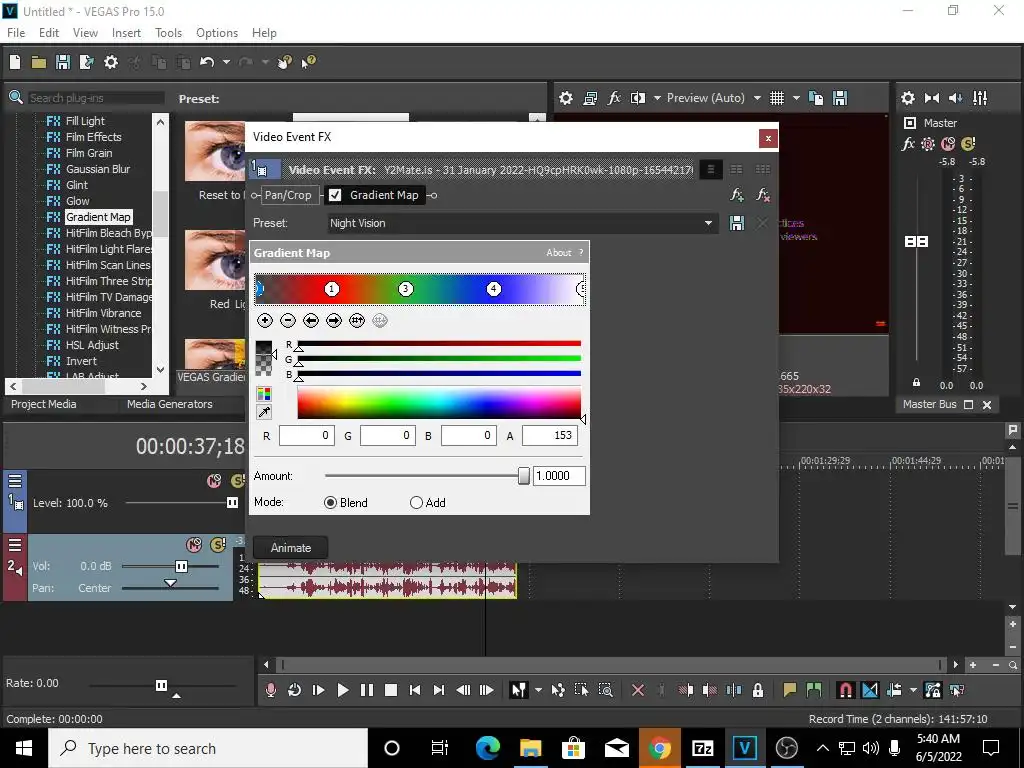Toggle lock event icon in timeline toolbar
Image resolution: width=1024 pixels, height=768 pixels.
(758, 690)
